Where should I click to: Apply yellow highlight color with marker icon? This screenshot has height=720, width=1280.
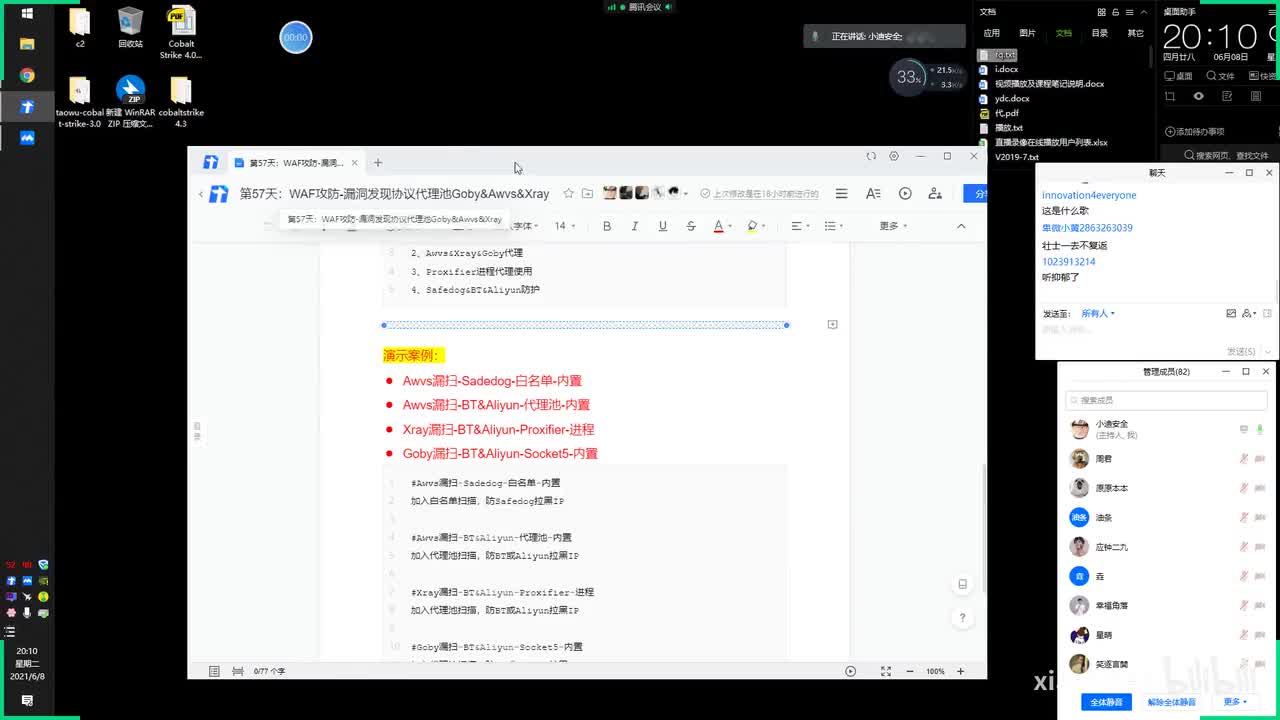tap(751, 226)
